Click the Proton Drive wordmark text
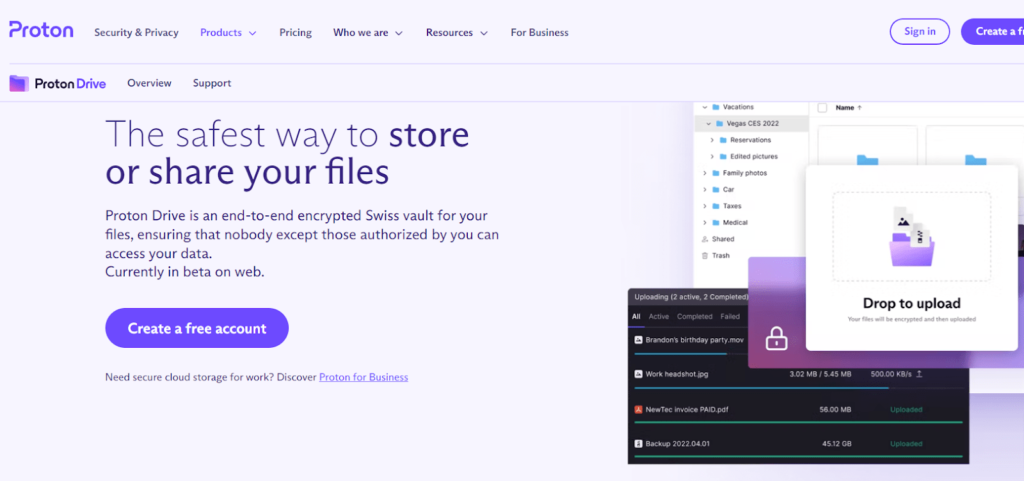The height and width of the screenshot is (481, 1024). [x=70, y=84]
